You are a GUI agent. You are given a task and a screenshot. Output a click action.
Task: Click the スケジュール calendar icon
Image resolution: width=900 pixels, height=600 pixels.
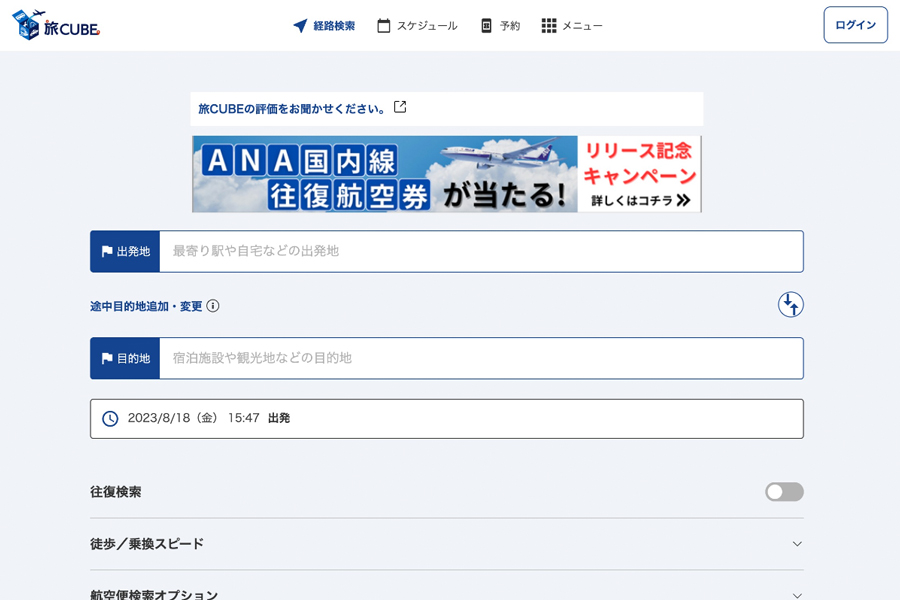click(383, 26)
